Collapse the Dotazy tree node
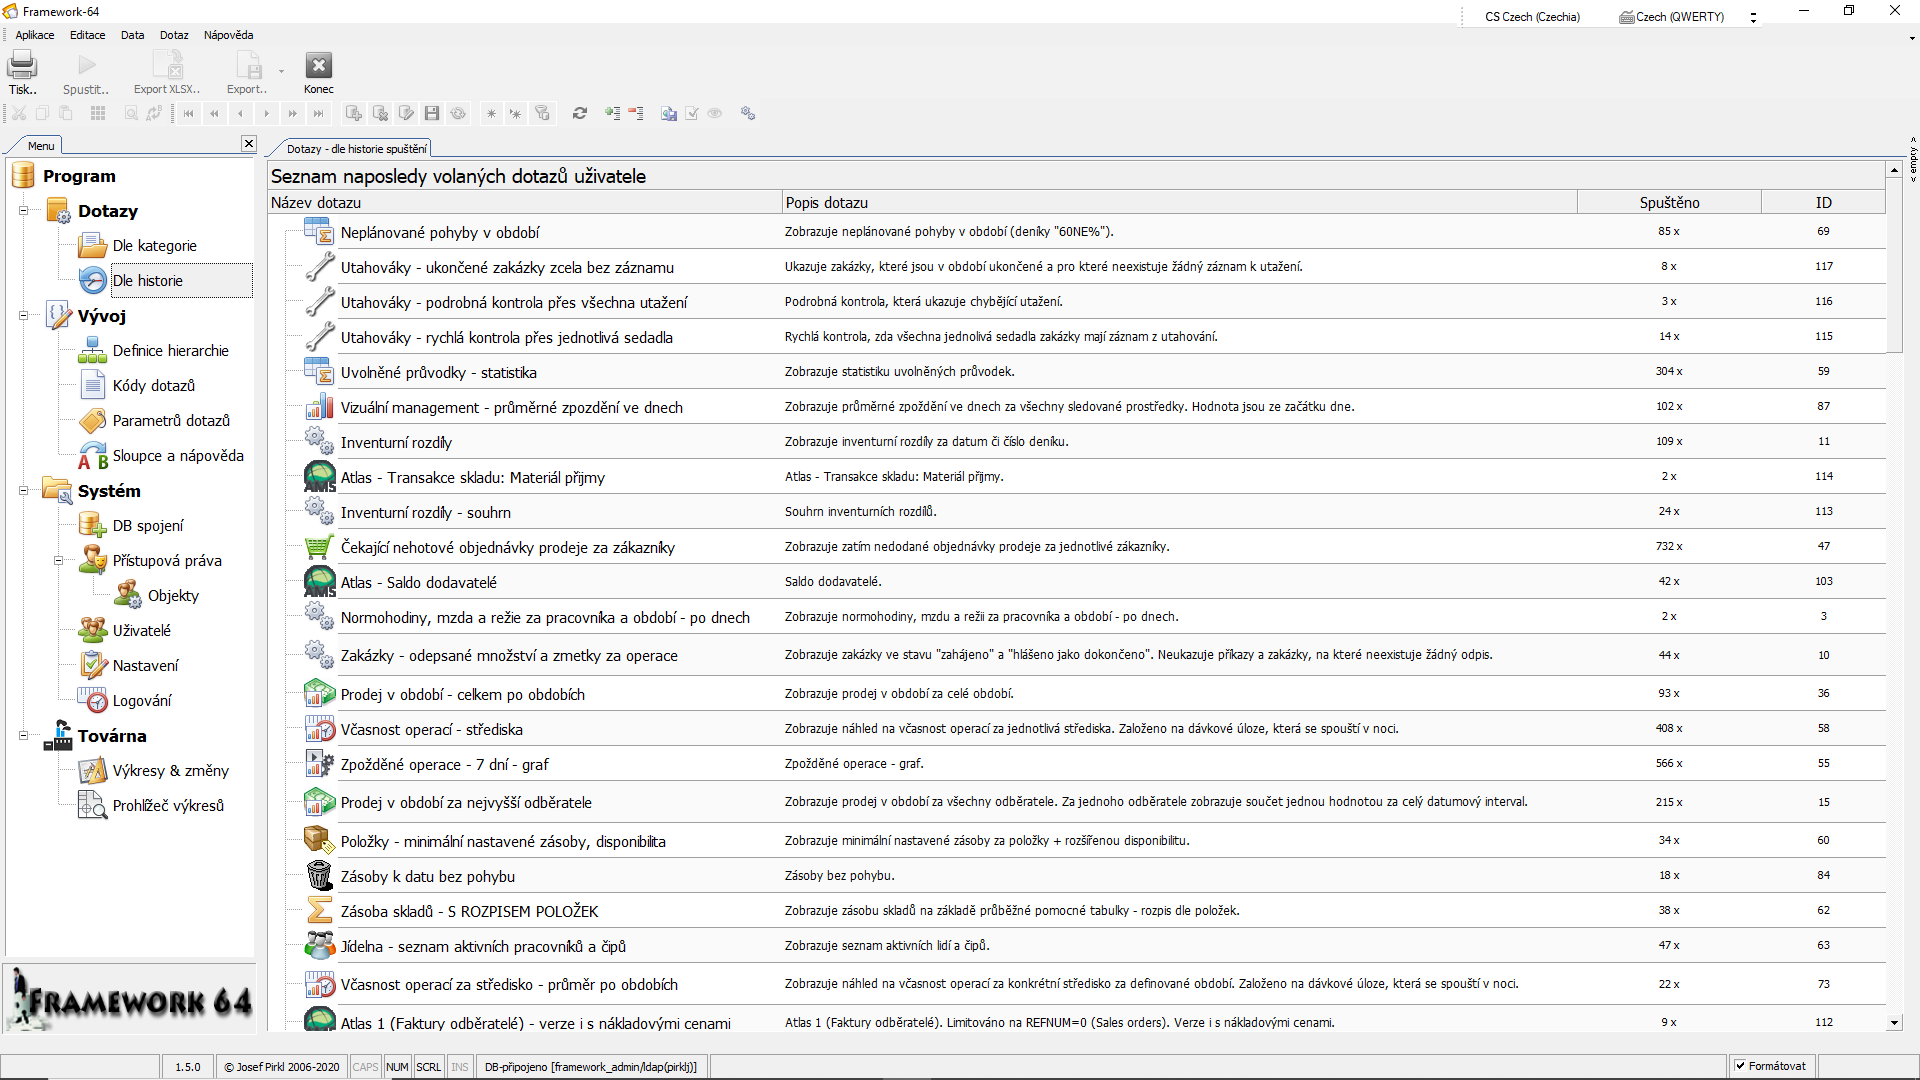 (x=23, y=211)
